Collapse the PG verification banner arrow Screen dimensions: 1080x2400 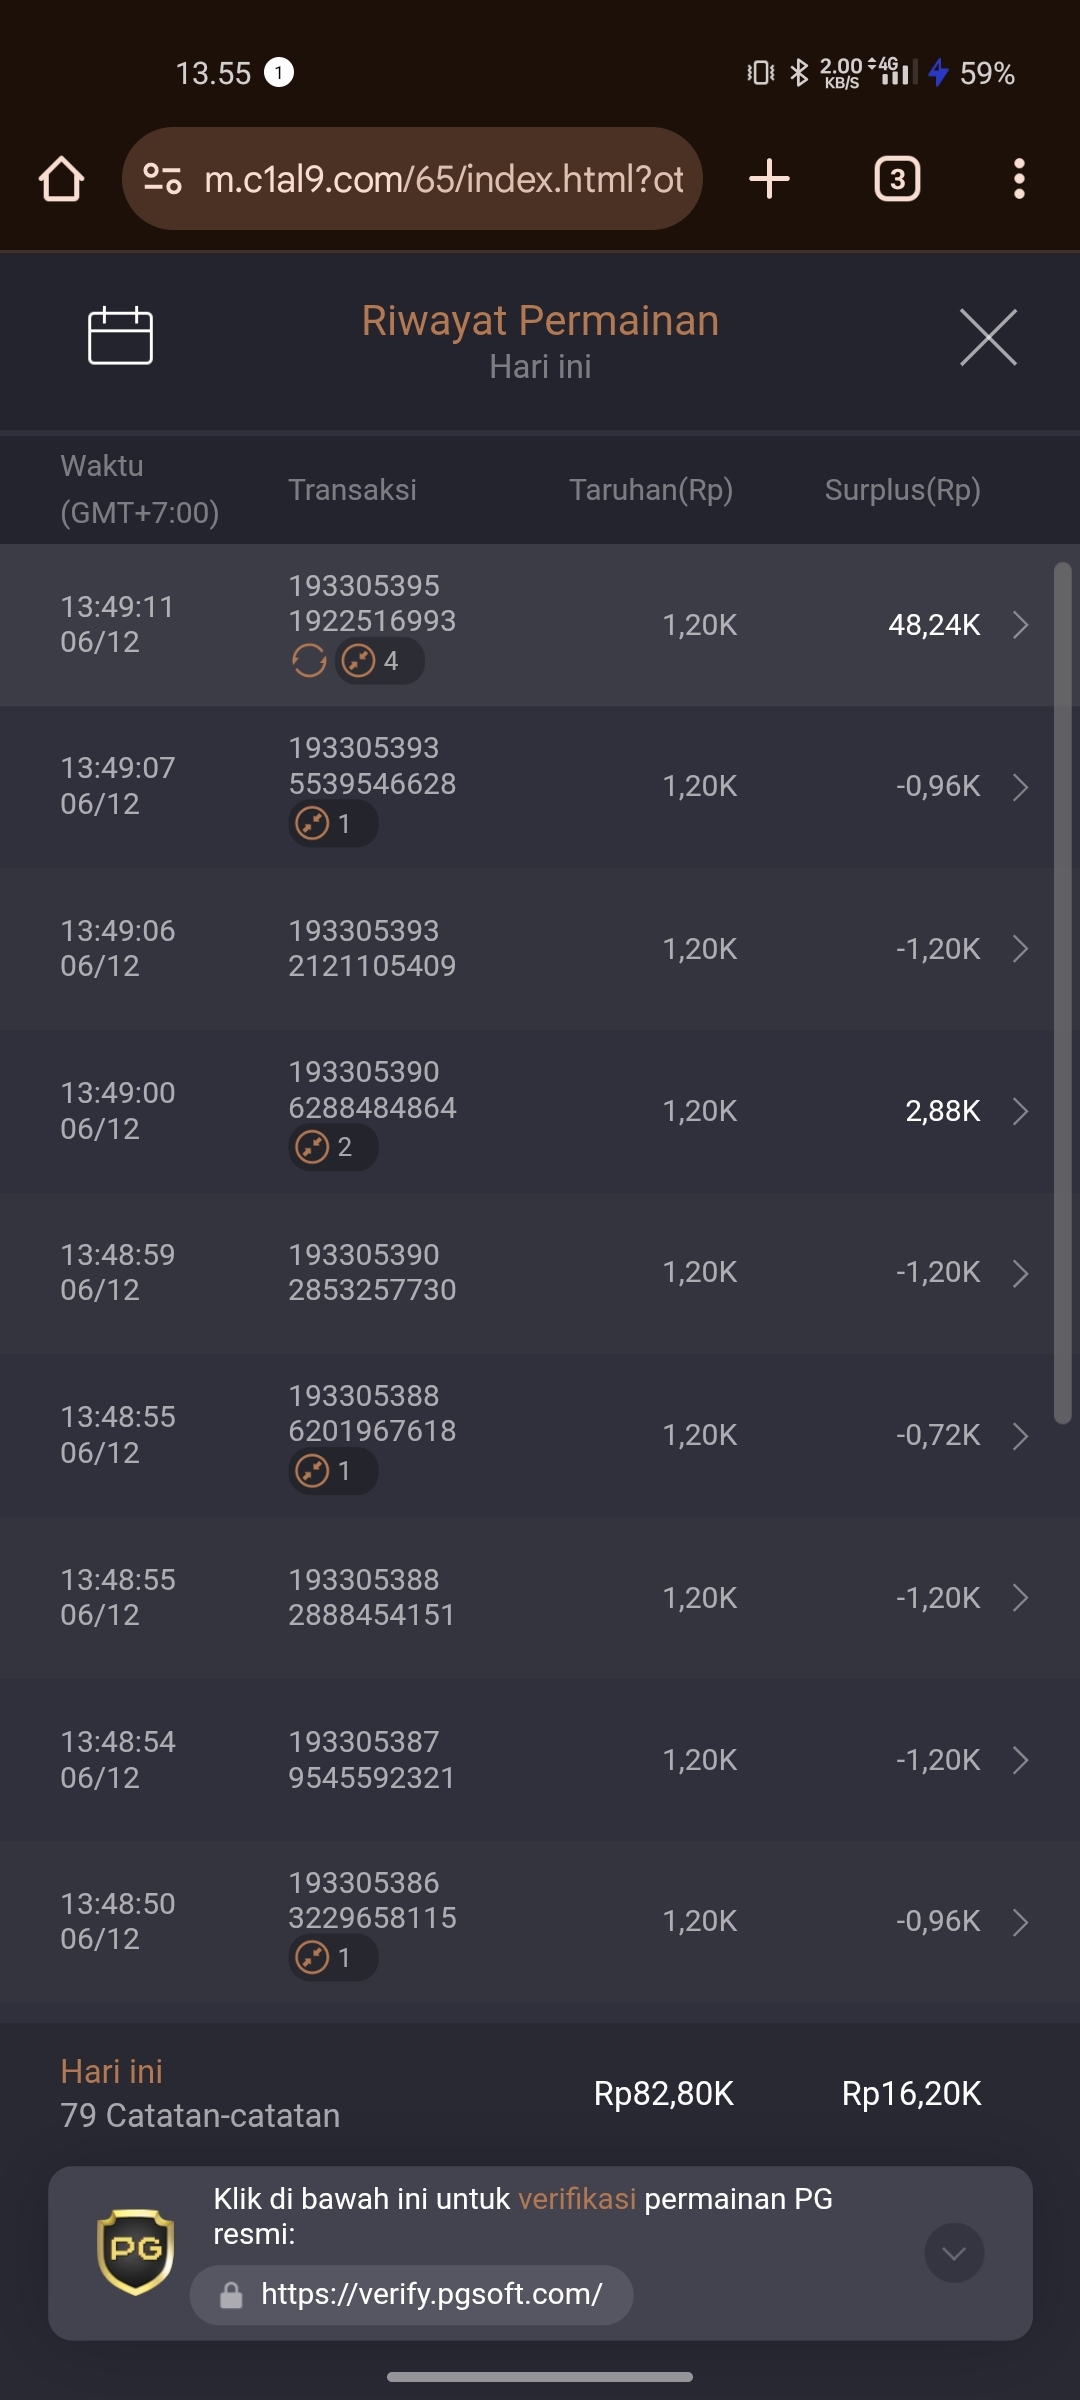954,2253
